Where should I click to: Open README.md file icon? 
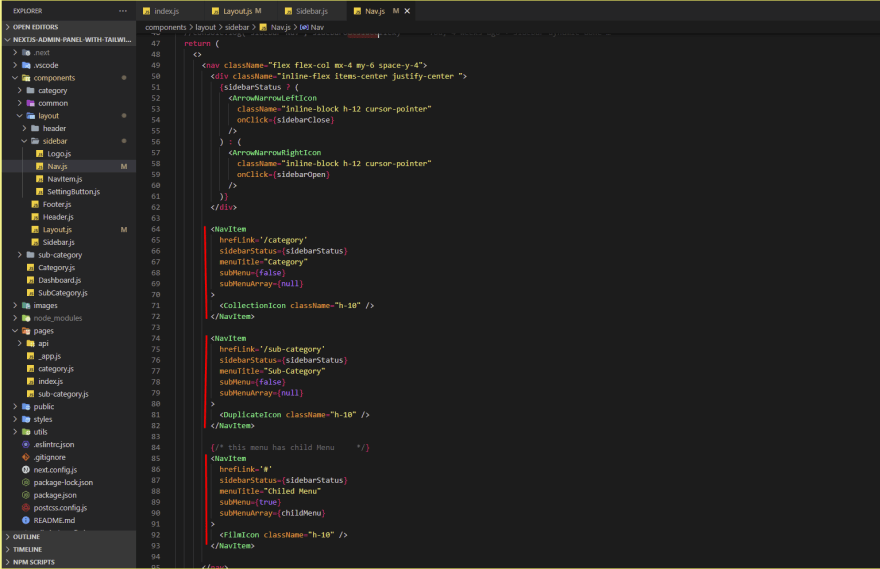[26, 521]
